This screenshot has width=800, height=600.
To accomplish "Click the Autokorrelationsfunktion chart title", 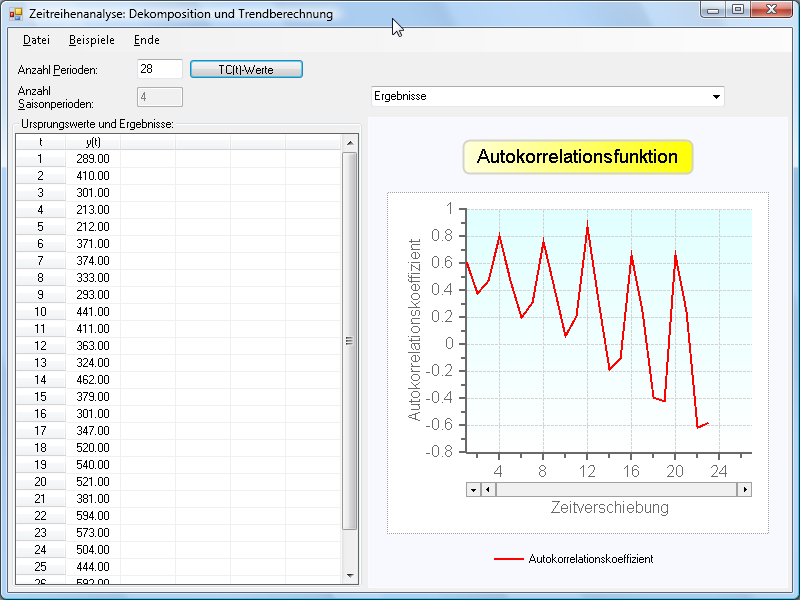I will [x=577, y=157].
